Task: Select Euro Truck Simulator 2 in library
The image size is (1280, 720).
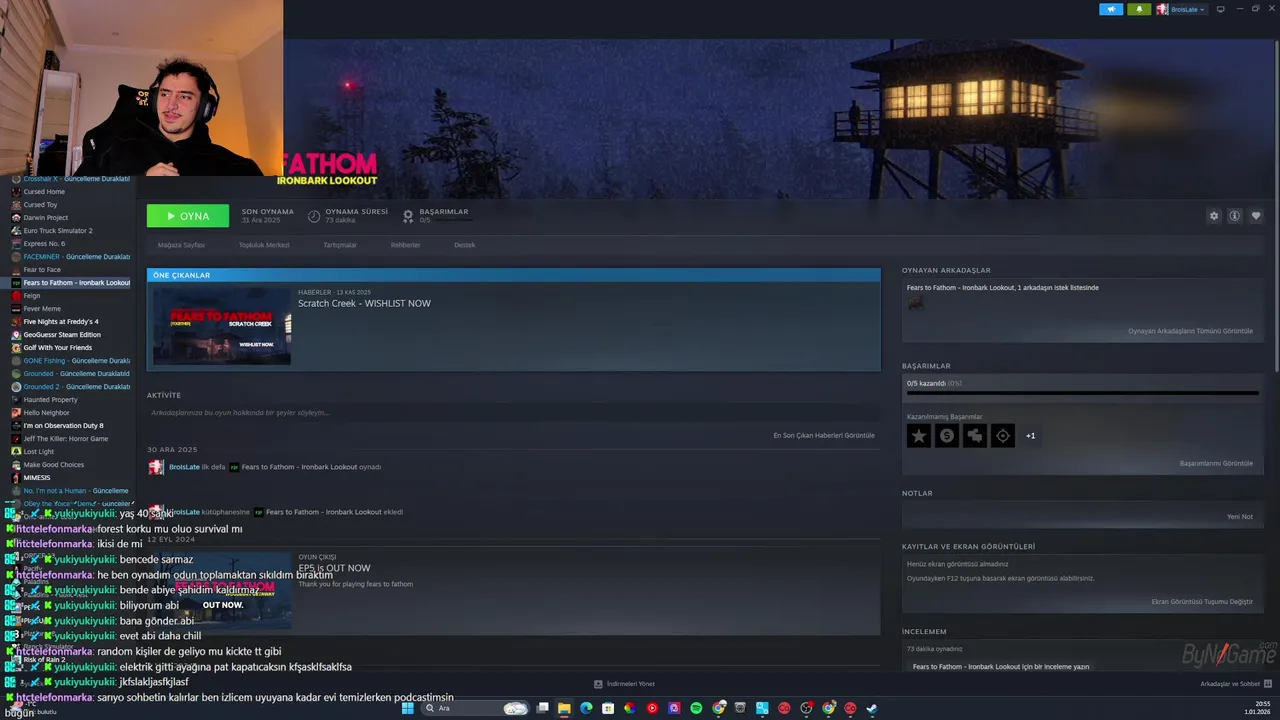Action: 58,231
